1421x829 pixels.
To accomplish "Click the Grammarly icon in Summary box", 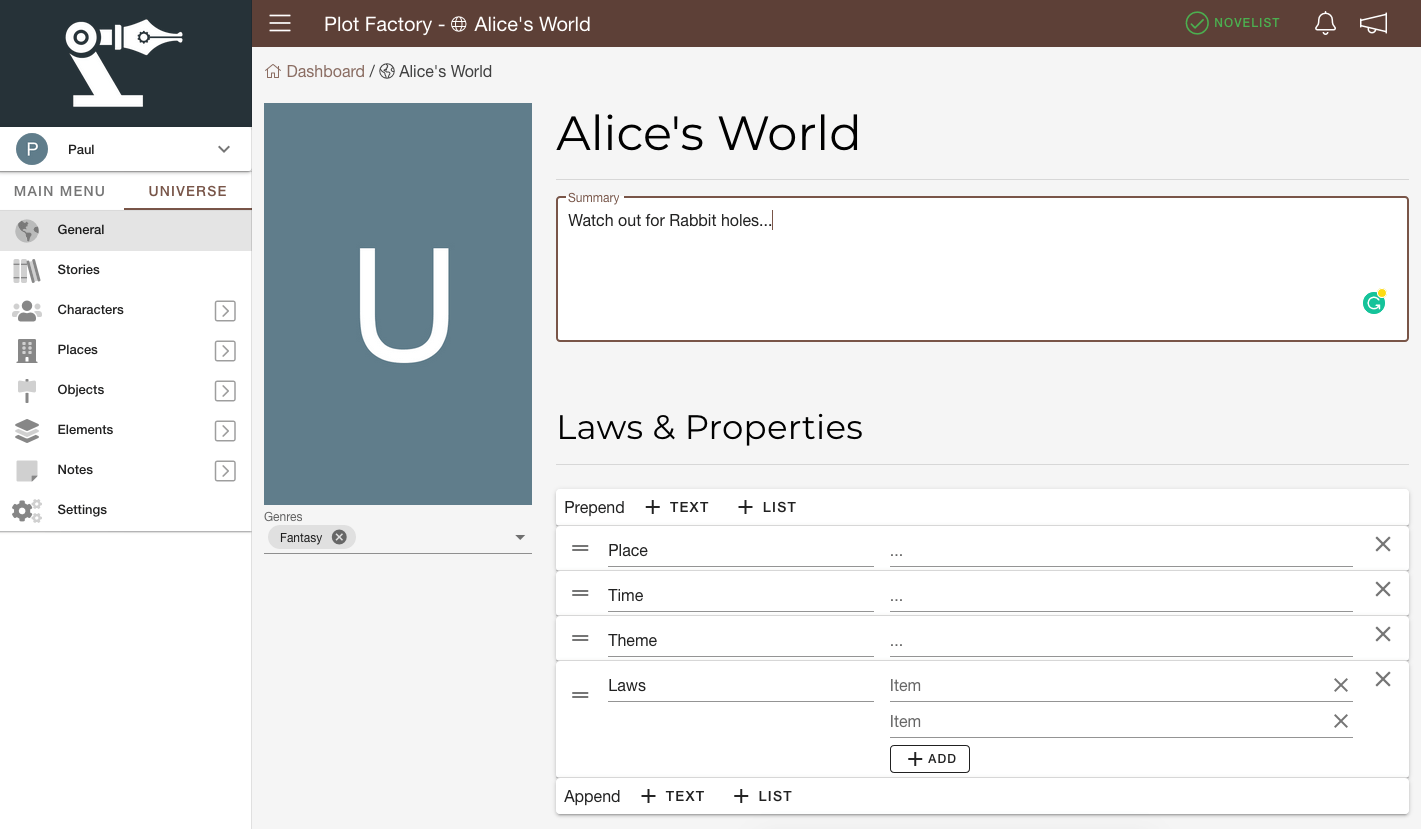I will point(1373,301).
